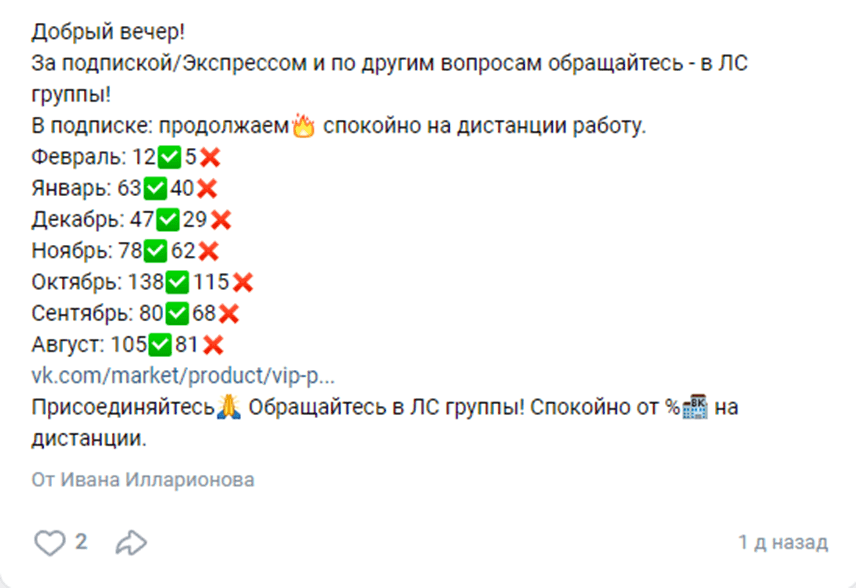Open the vk.com/market/product/vip-p... link
The width and height of the screenshot is (856, 588).
[x=183, y=376]
